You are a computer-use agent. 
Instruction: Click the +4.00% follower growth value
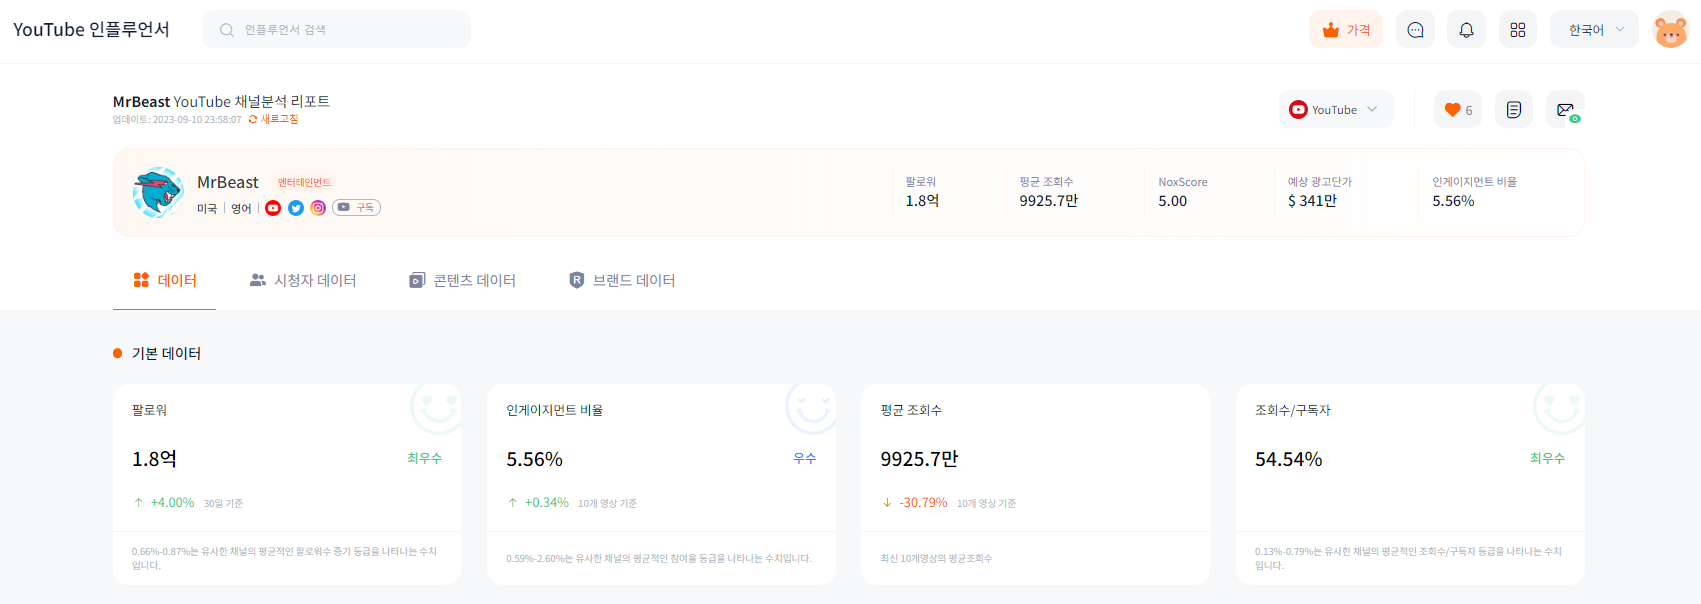pyautogui.click(x=172, y=503)
